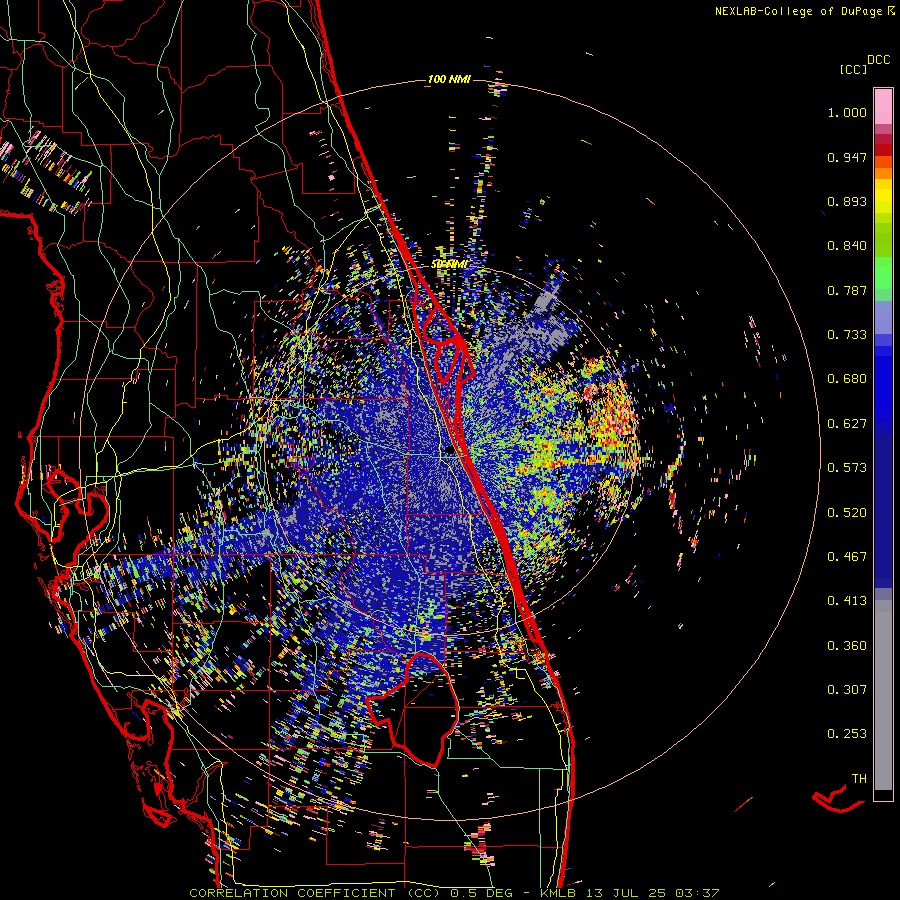Click the 0.840 legend value
Viewport: 900px width, 900px height.
coord(847,246)
